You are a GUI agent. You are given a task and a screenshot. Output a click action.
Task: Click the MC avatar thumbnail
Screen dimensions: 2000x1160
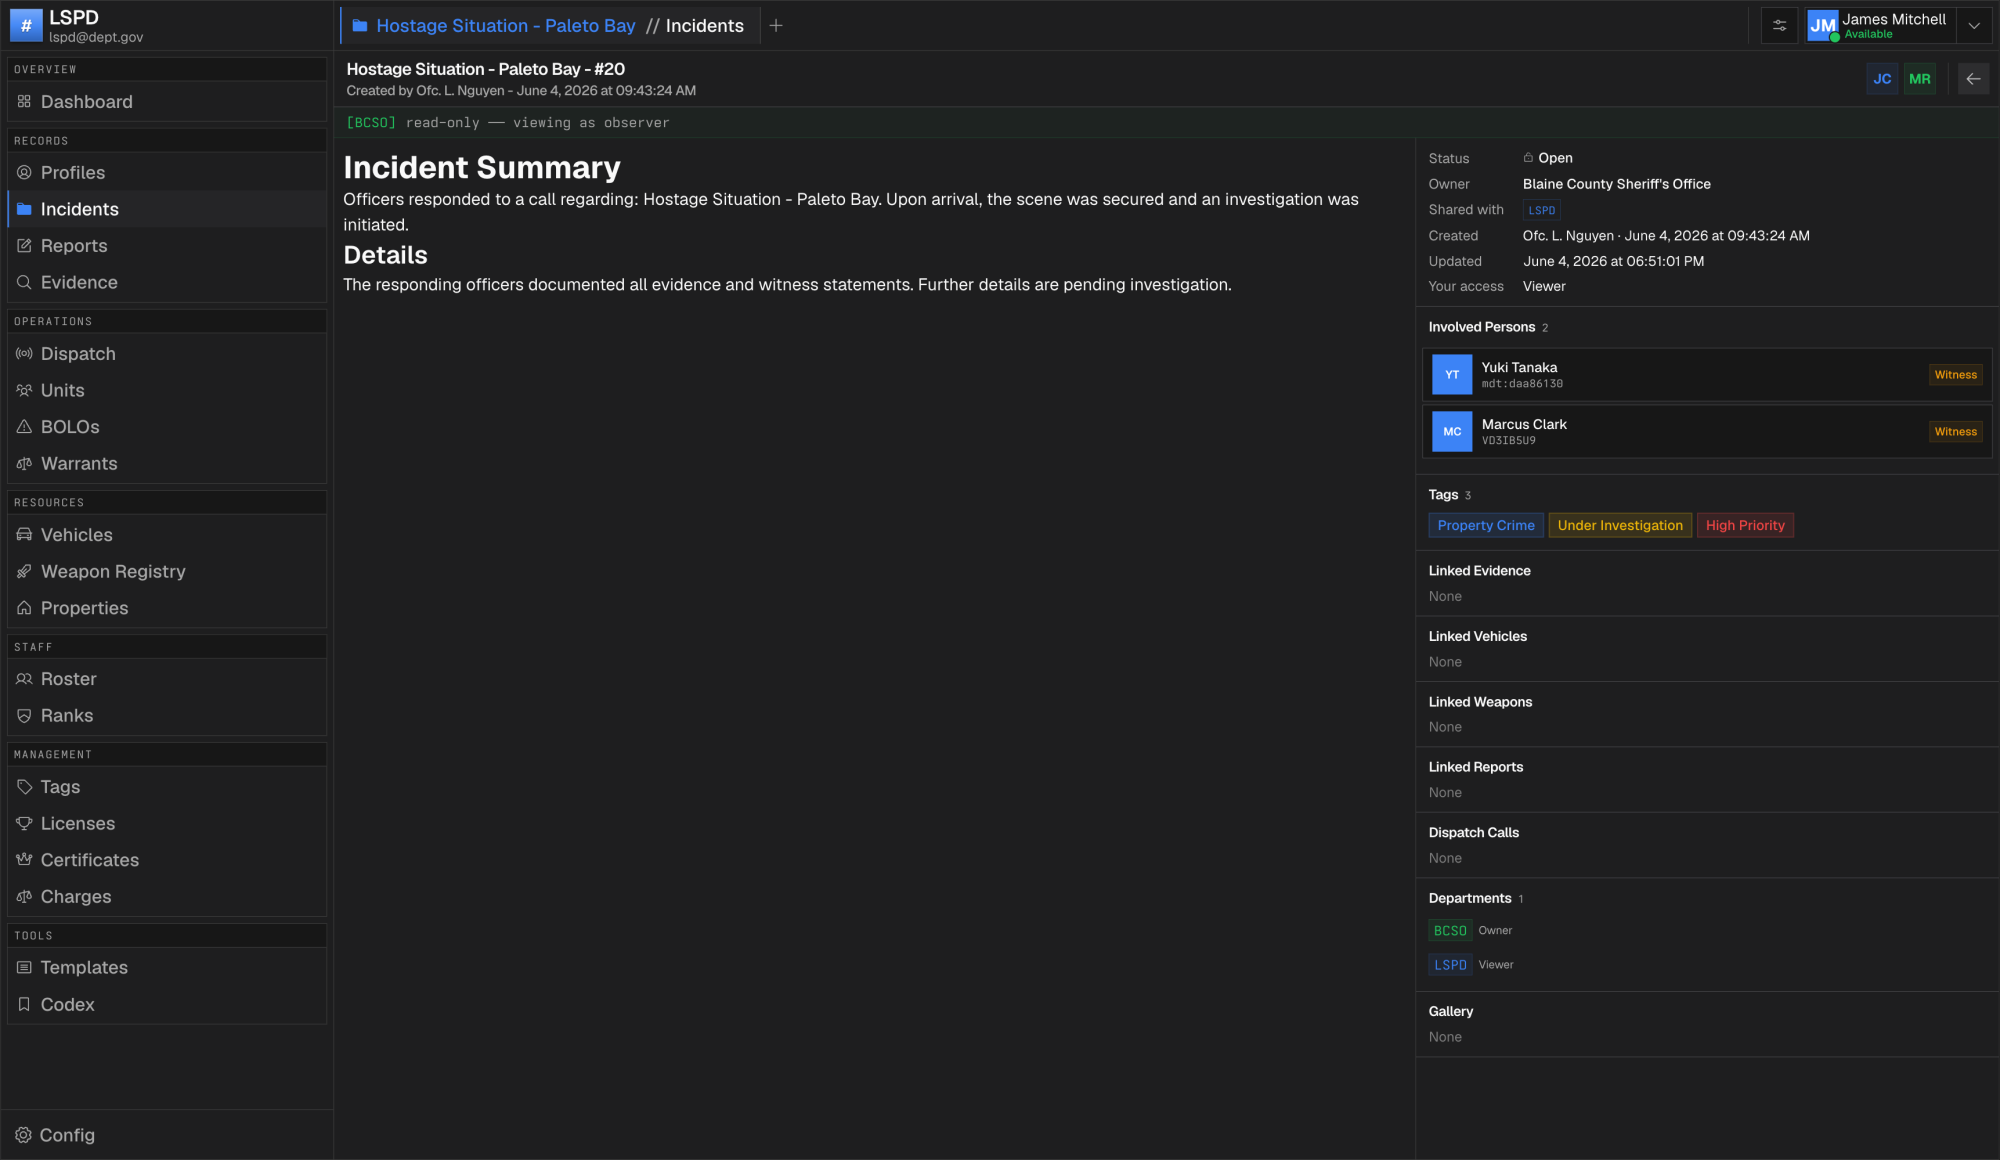(1452, 432)
